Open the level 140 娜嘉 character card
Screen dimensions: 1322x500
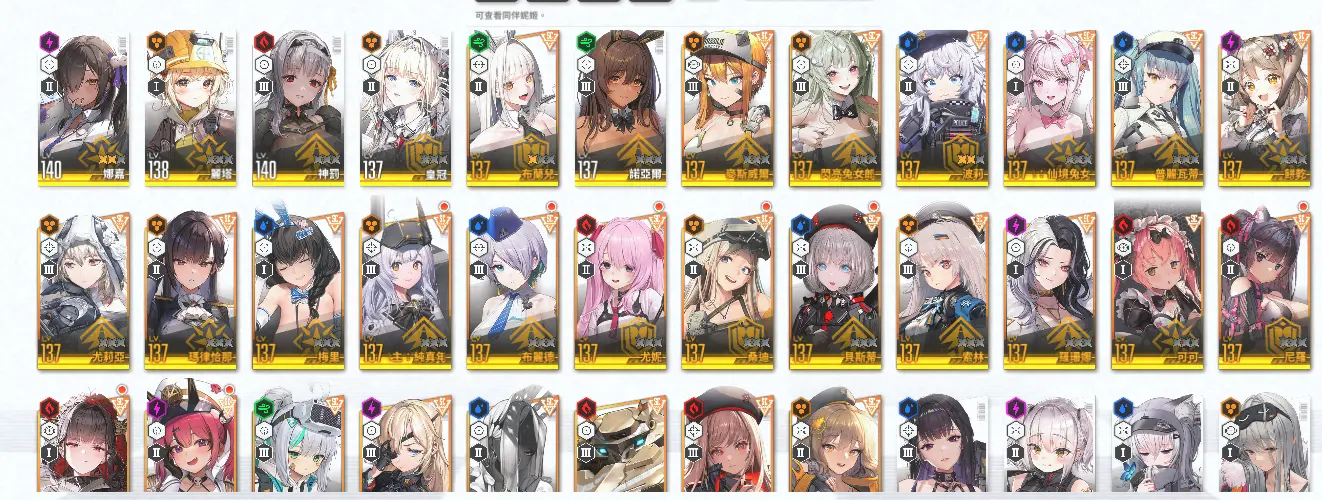click(82, 107)
